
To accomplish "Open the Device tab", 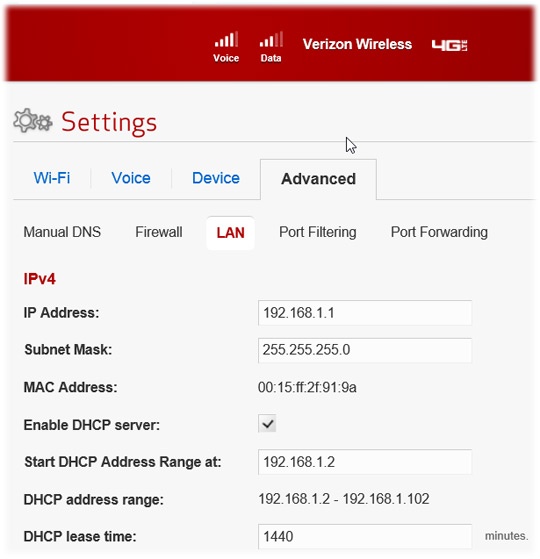I will pos(216,178).
